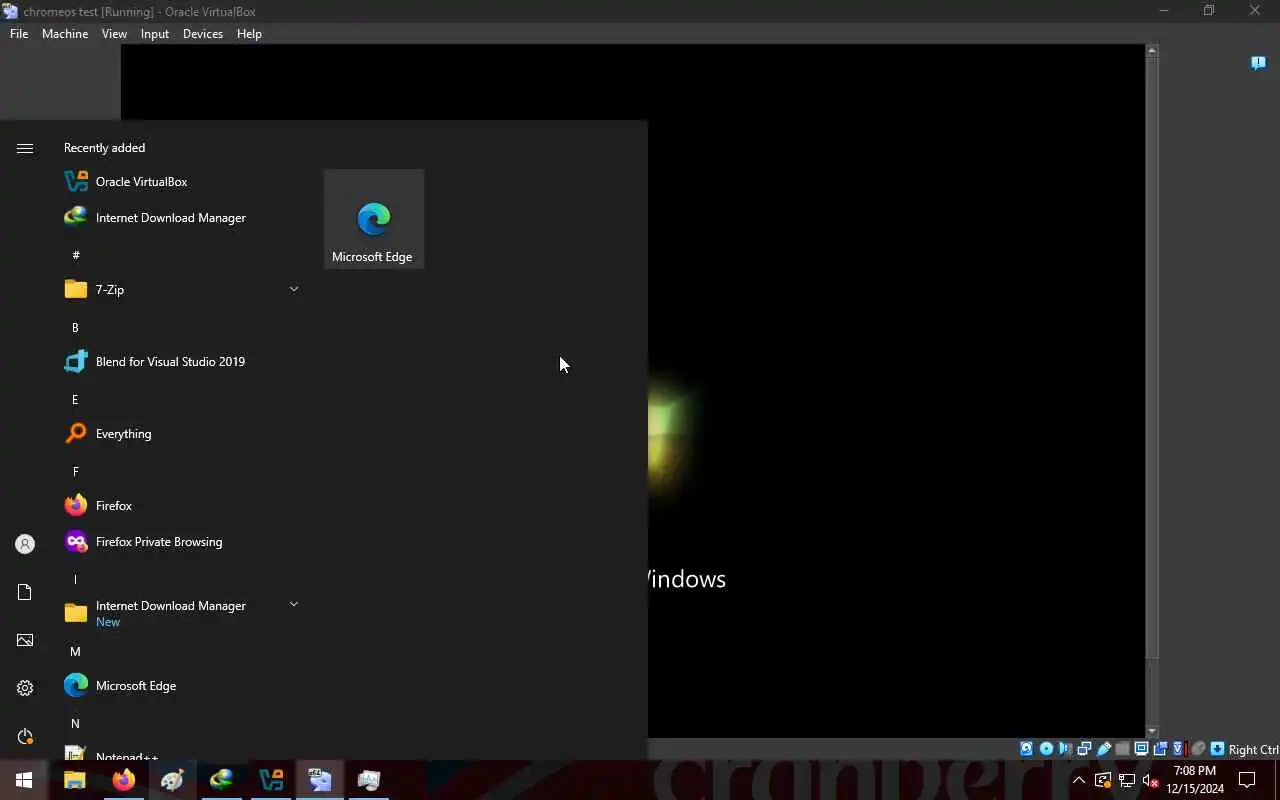This screenshot has width=1280, height=800.
Task: Click the vertical scrollbar up arrow in VirtualBox
Action: click(x=1152, y=50)
